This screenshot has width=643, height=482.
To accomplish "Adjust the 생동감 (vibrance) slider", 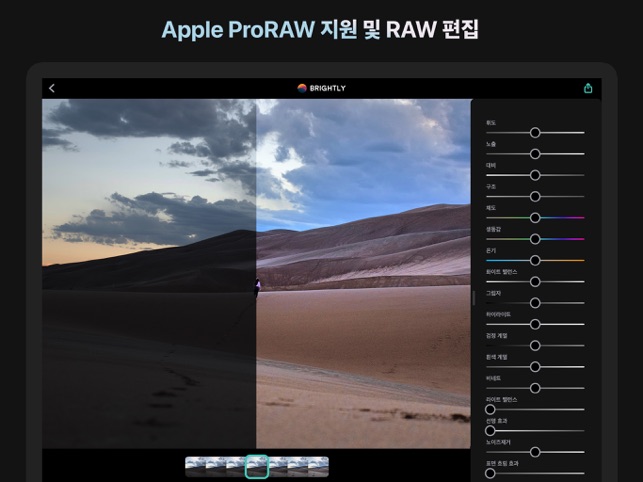I will (x=535, y=239).
